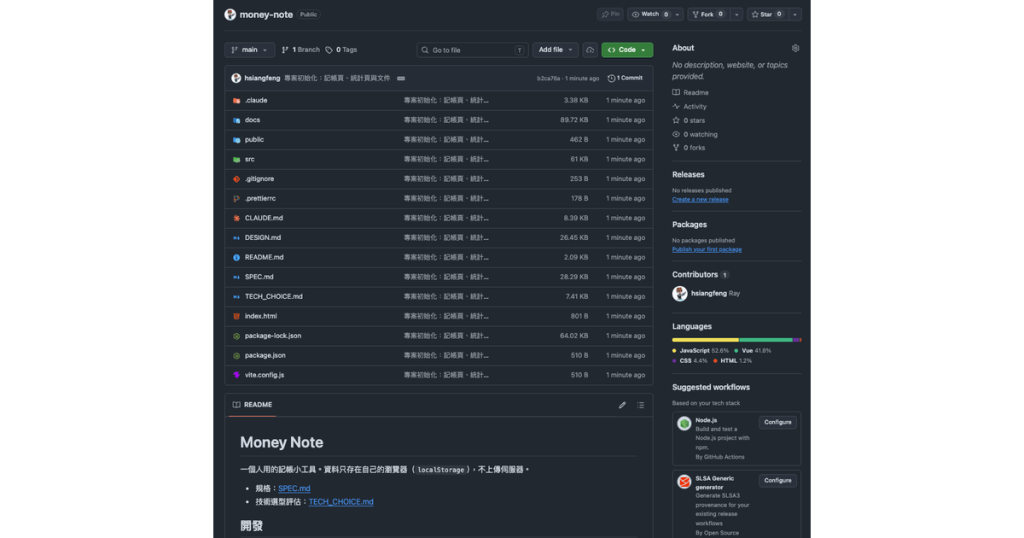Click the TECH_CHOICE.md file icon
The height and width of the screenshot is (538, 1024).
pyautogui.click(x=236, y=296)
